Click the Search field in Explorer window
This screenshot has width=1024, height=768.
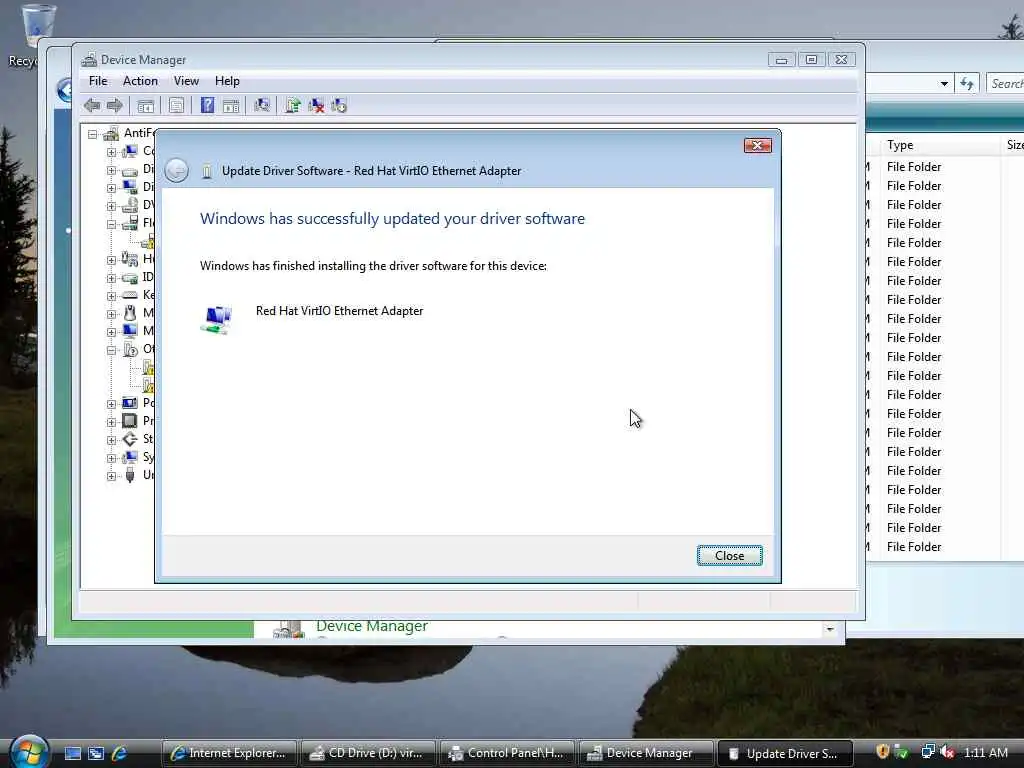[x=1006, y=84]
